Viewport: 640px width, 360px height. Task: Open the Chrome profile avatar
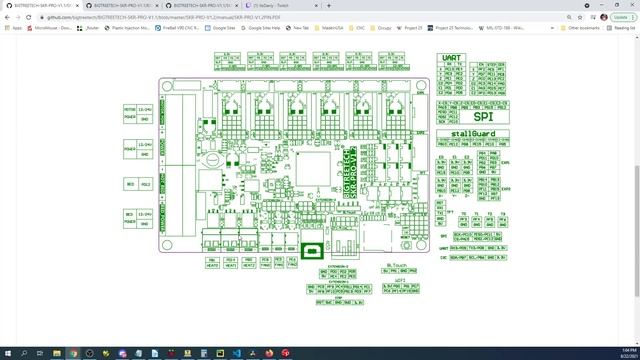pyautogui.click(x=604, y=18)
